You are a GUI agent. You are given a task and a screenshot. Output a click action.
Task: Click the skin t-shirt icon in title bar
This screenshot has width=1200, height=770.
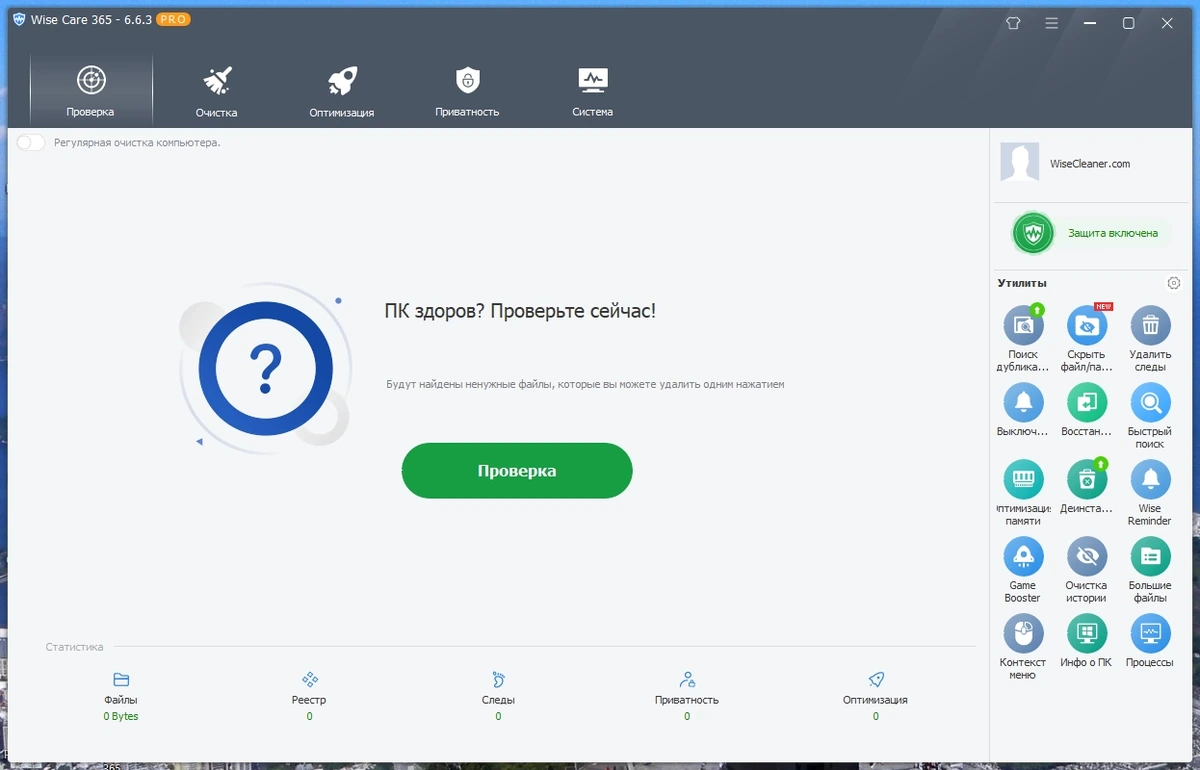[x=1012, y=22]
